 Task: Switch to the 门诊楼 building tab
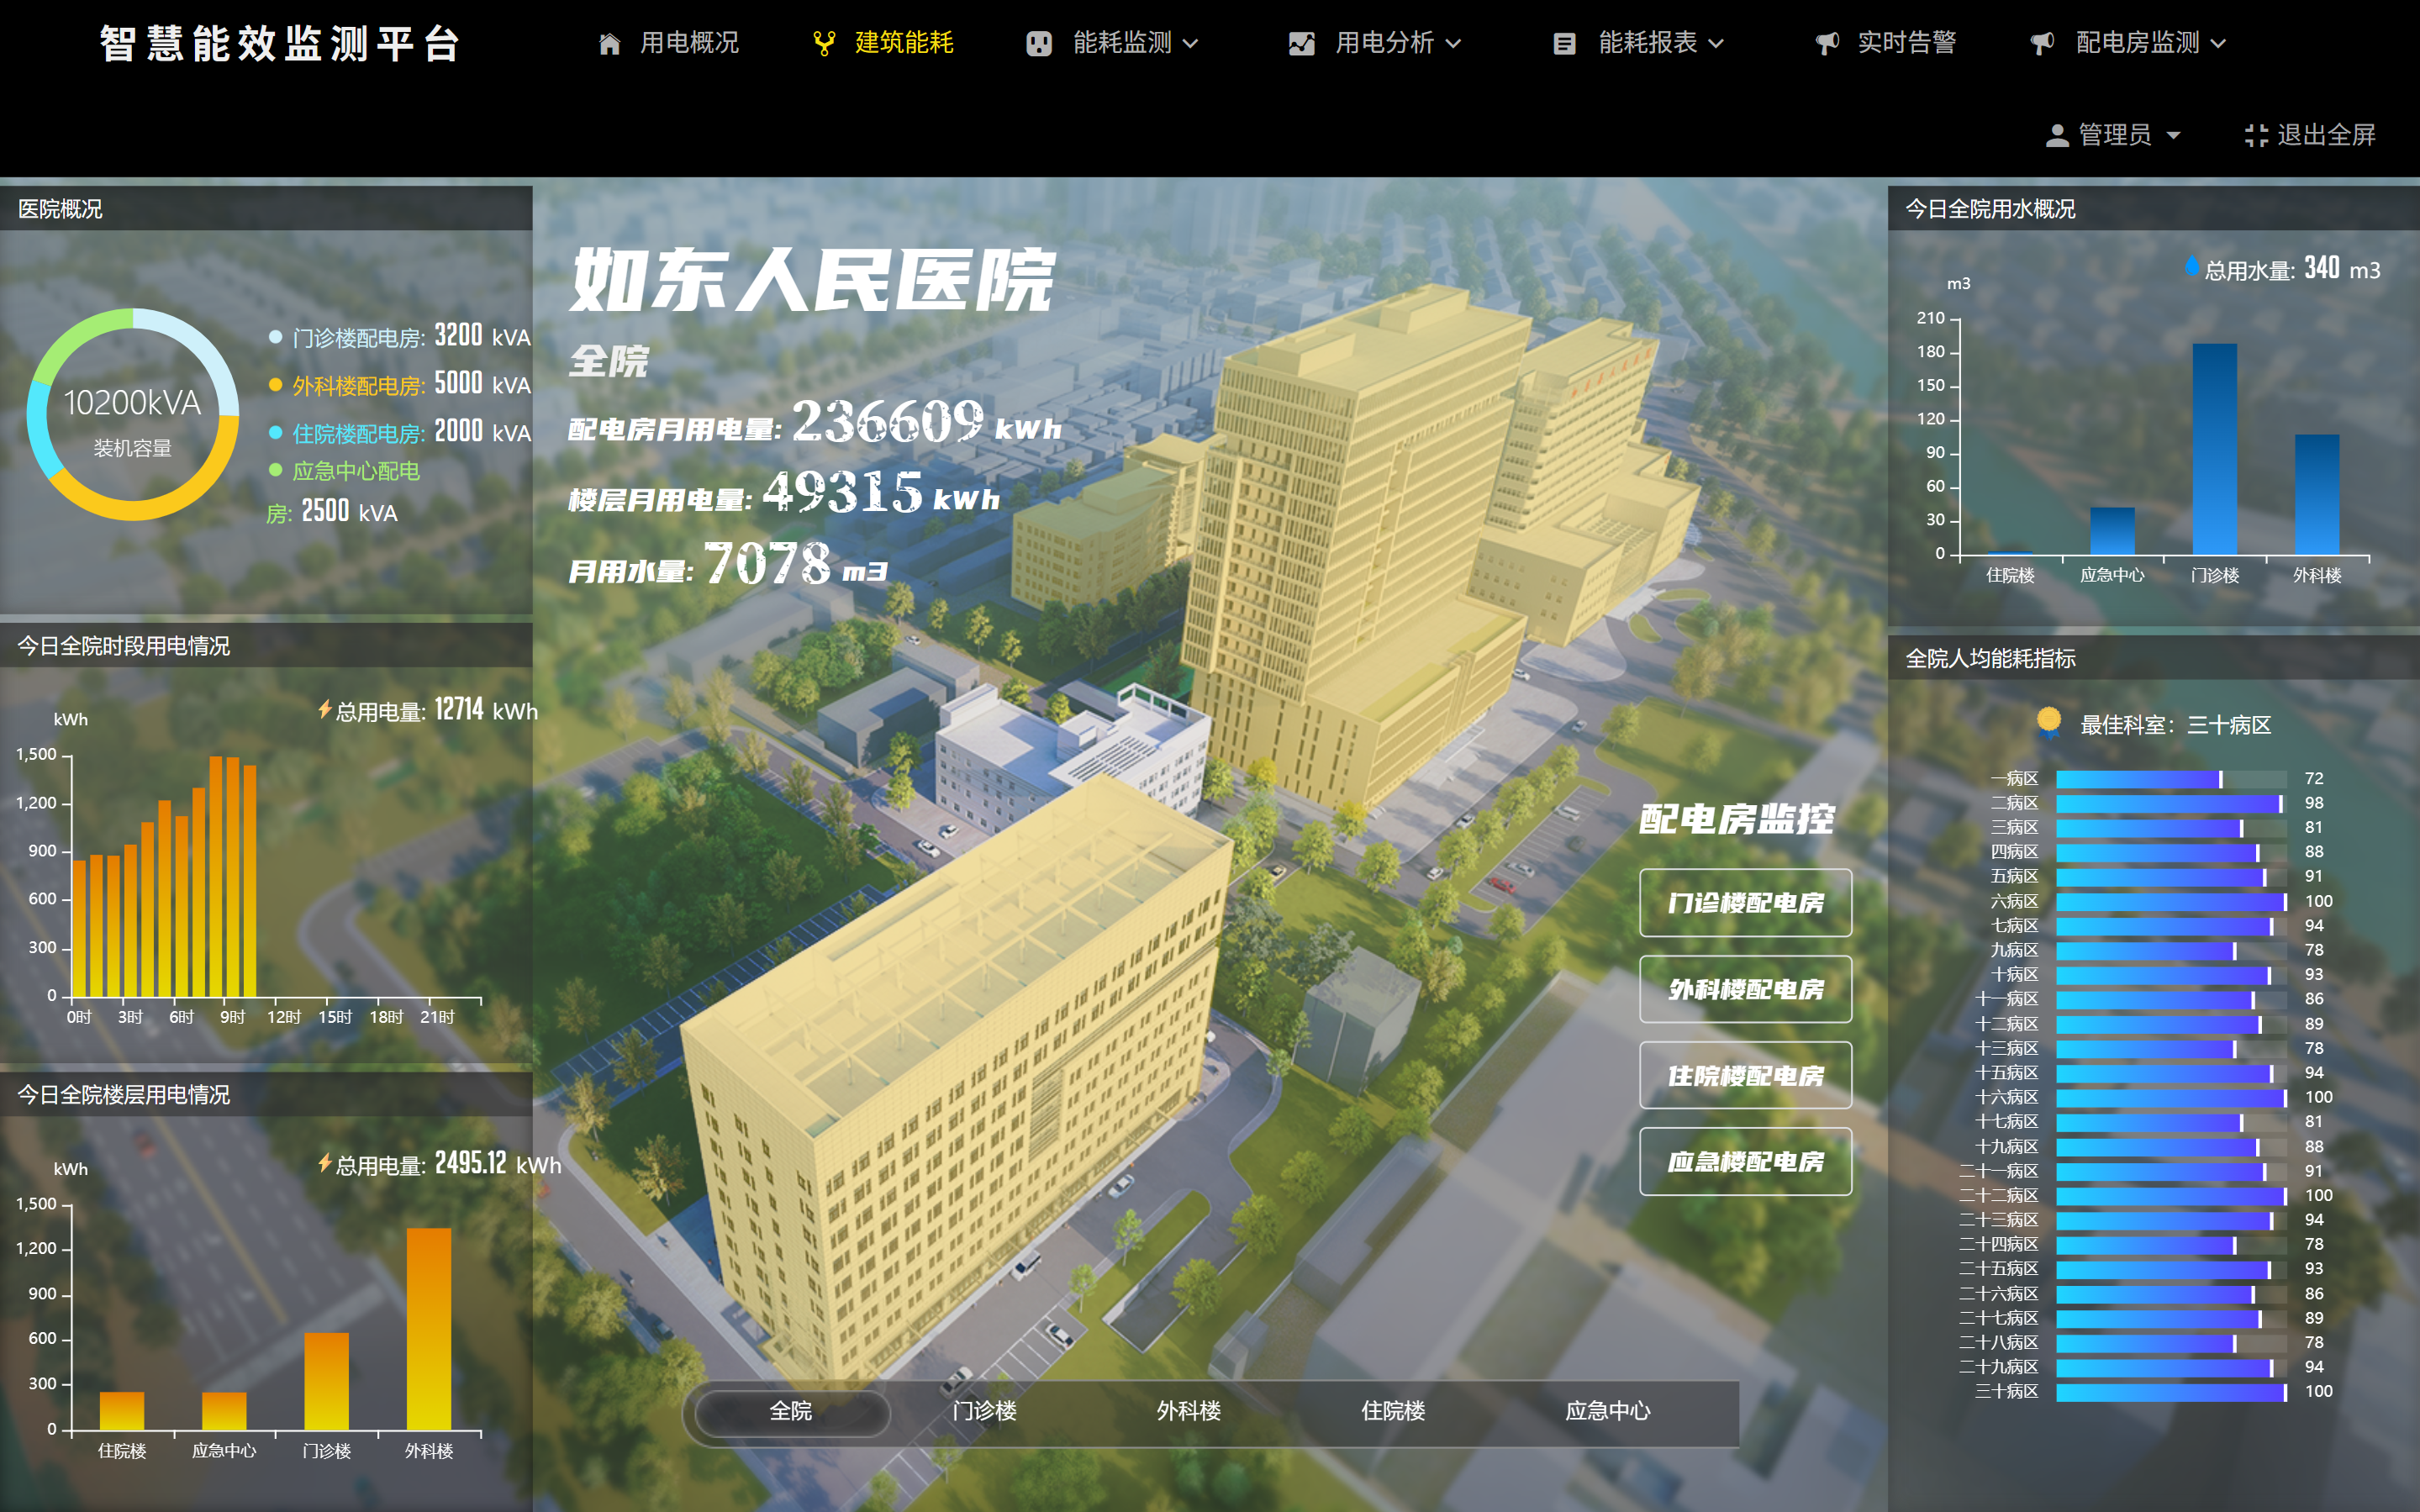[x=984, y=1411]
